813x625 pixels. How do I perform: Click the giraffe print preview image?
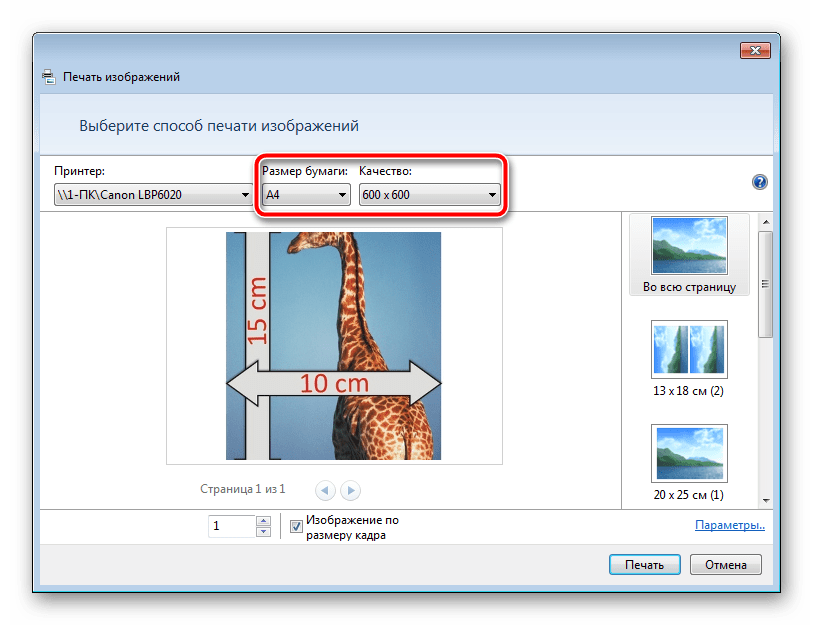coord(333,346)
